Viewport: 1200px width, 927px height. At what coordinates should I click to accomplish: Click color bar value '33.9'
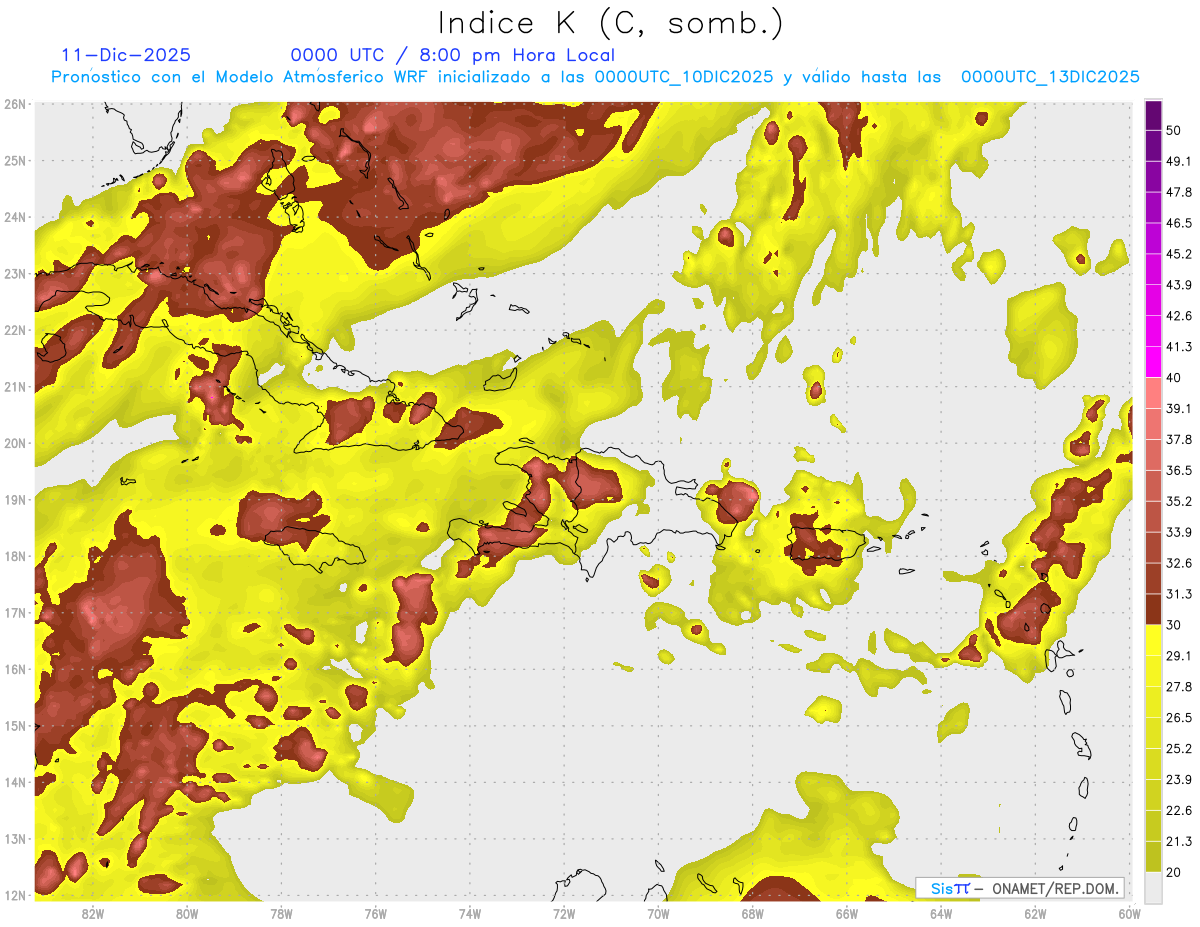point(1178,532)
